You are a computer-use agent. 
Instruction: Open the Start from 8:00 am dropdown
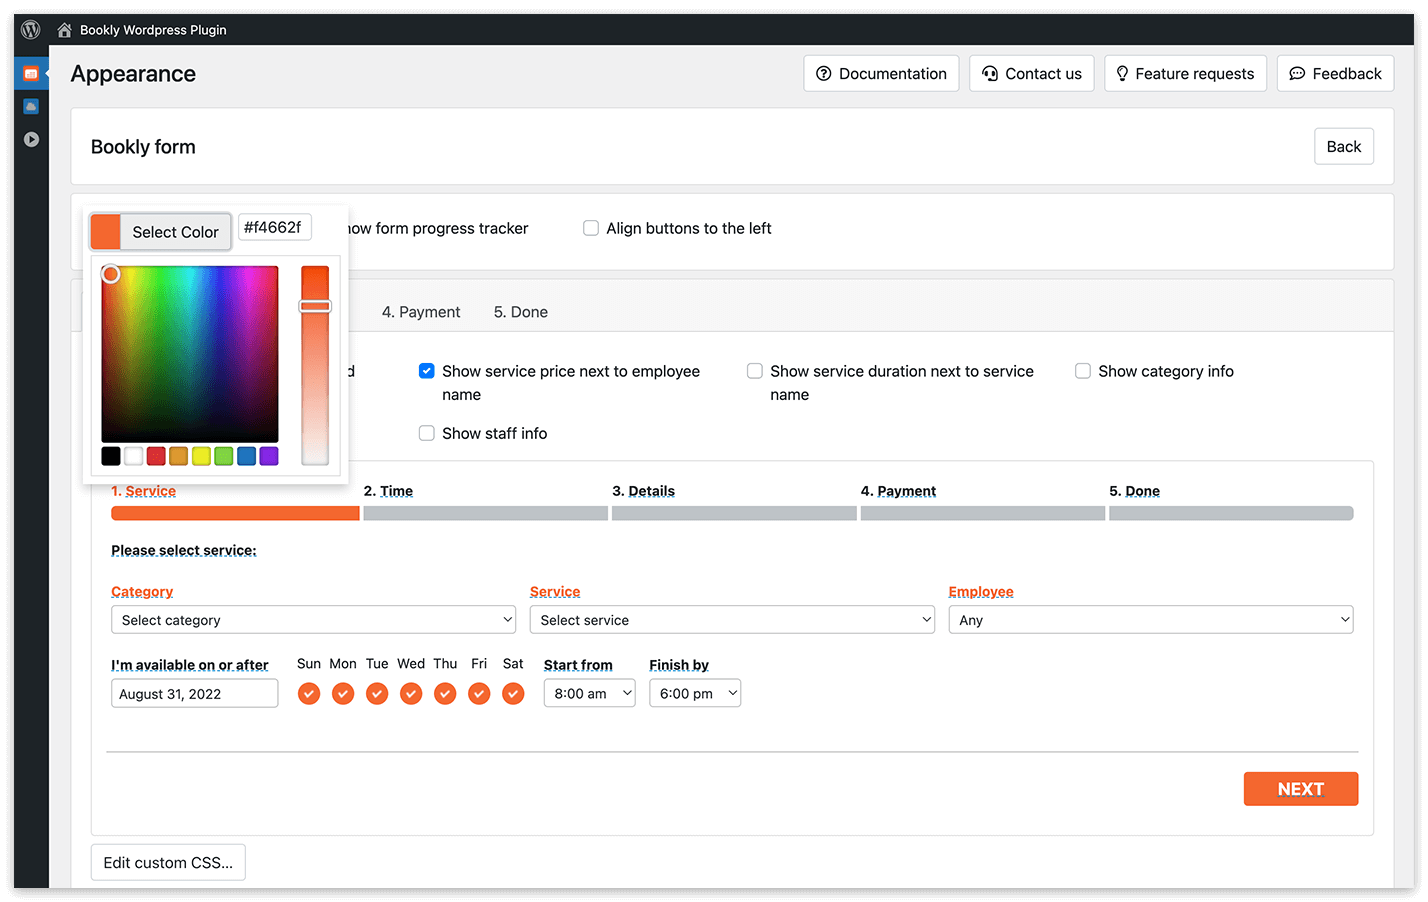[x=590, y=693]
